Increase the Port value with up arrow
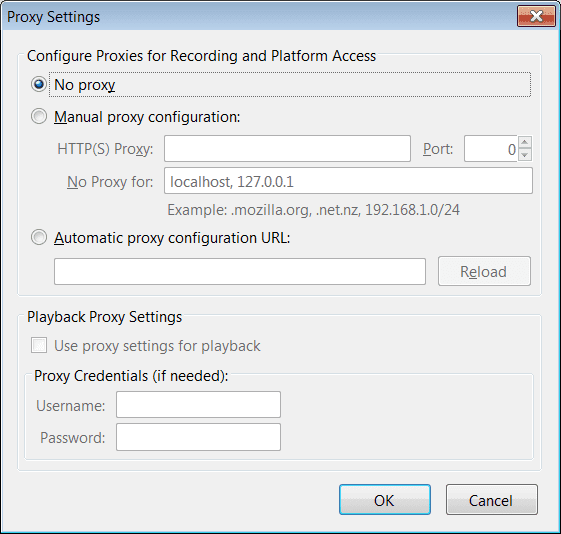The width and height of the screenshot is (561, 534). pyautogui.click(x=525, y=142)
